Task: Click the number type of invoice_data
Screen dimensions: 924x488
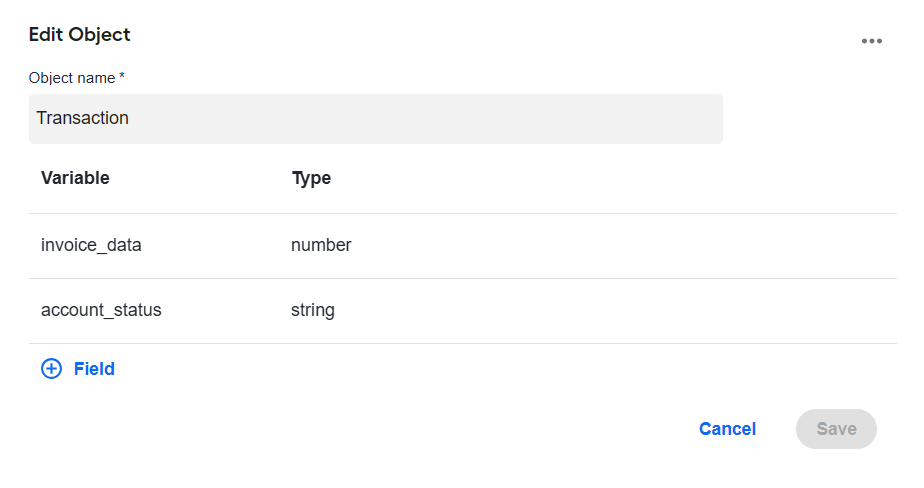Action: pos(321,245)
